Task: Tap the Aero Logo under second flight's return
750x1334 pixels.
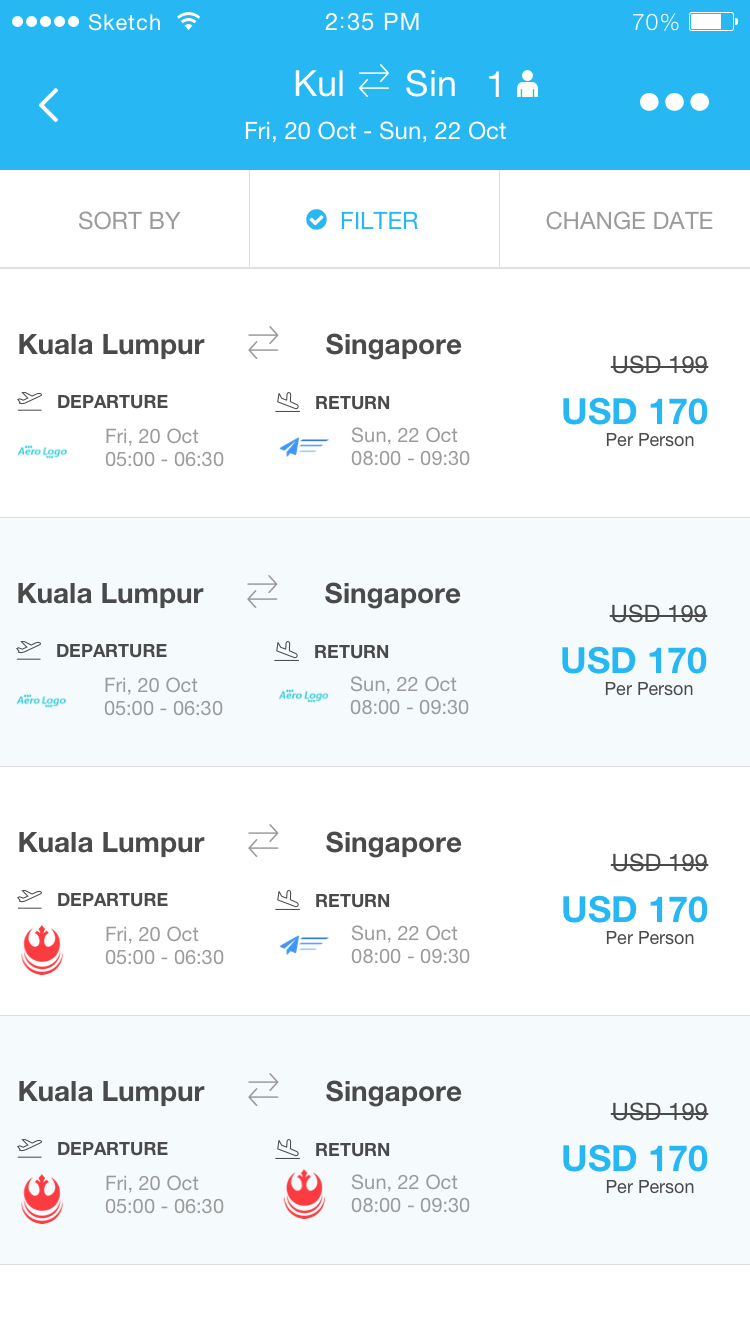Action: pyautogui.click(x=303, y=696)
